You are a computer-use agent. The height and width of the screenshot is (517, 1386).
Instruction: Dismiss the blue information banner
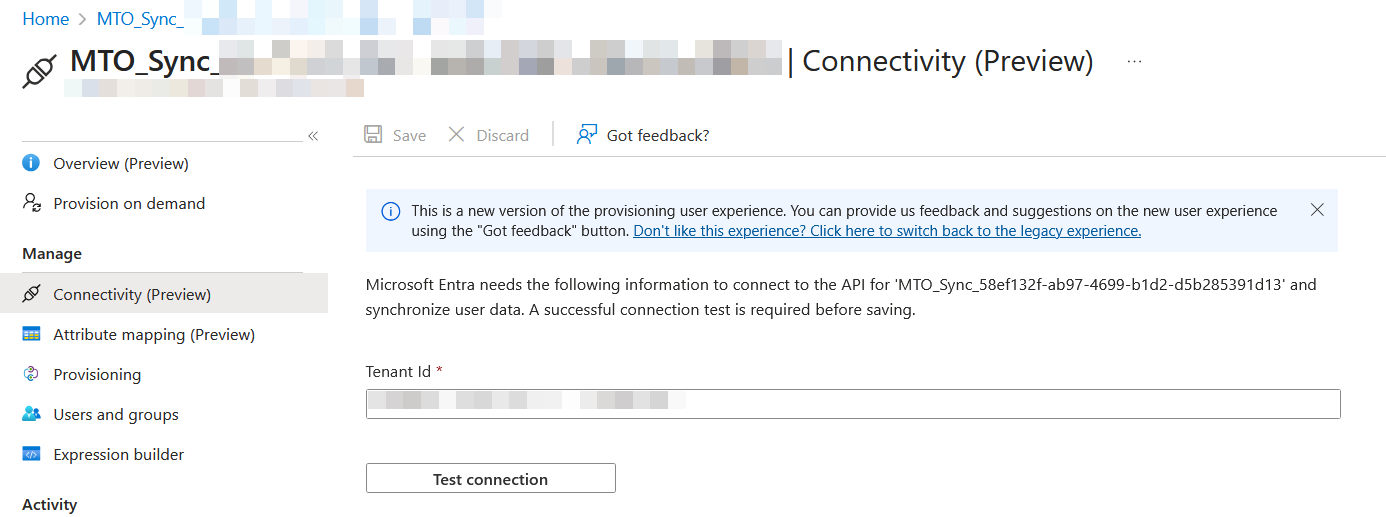1317,210
